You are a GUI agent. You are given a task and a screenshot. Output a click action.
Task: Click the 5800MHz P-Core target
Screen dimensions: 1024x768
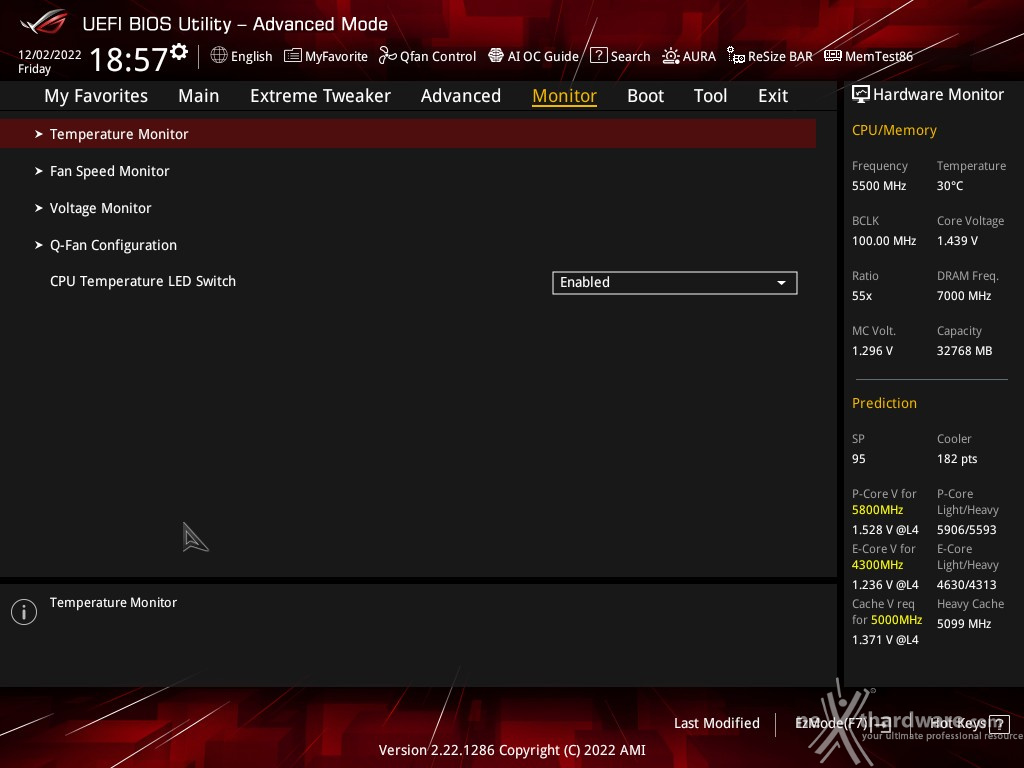pos(878,510)
